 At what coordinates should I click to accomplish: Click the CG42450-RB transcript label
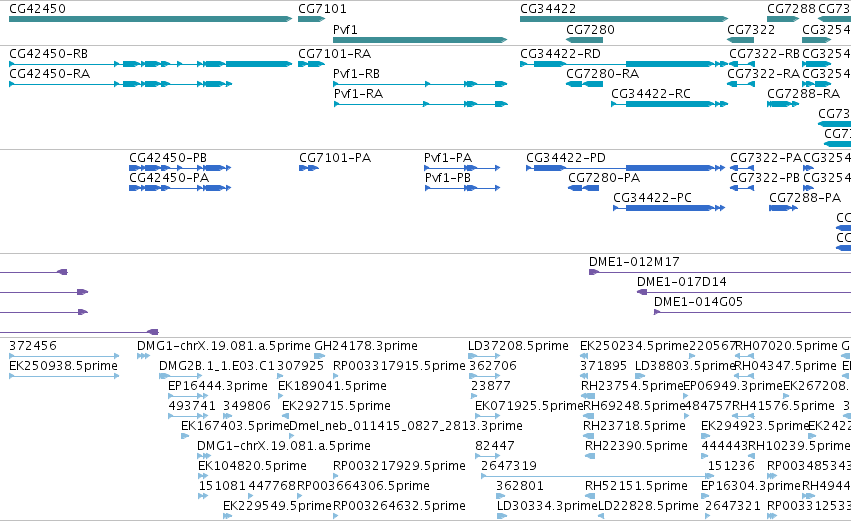pyautogui.click(x=48, y=54)
